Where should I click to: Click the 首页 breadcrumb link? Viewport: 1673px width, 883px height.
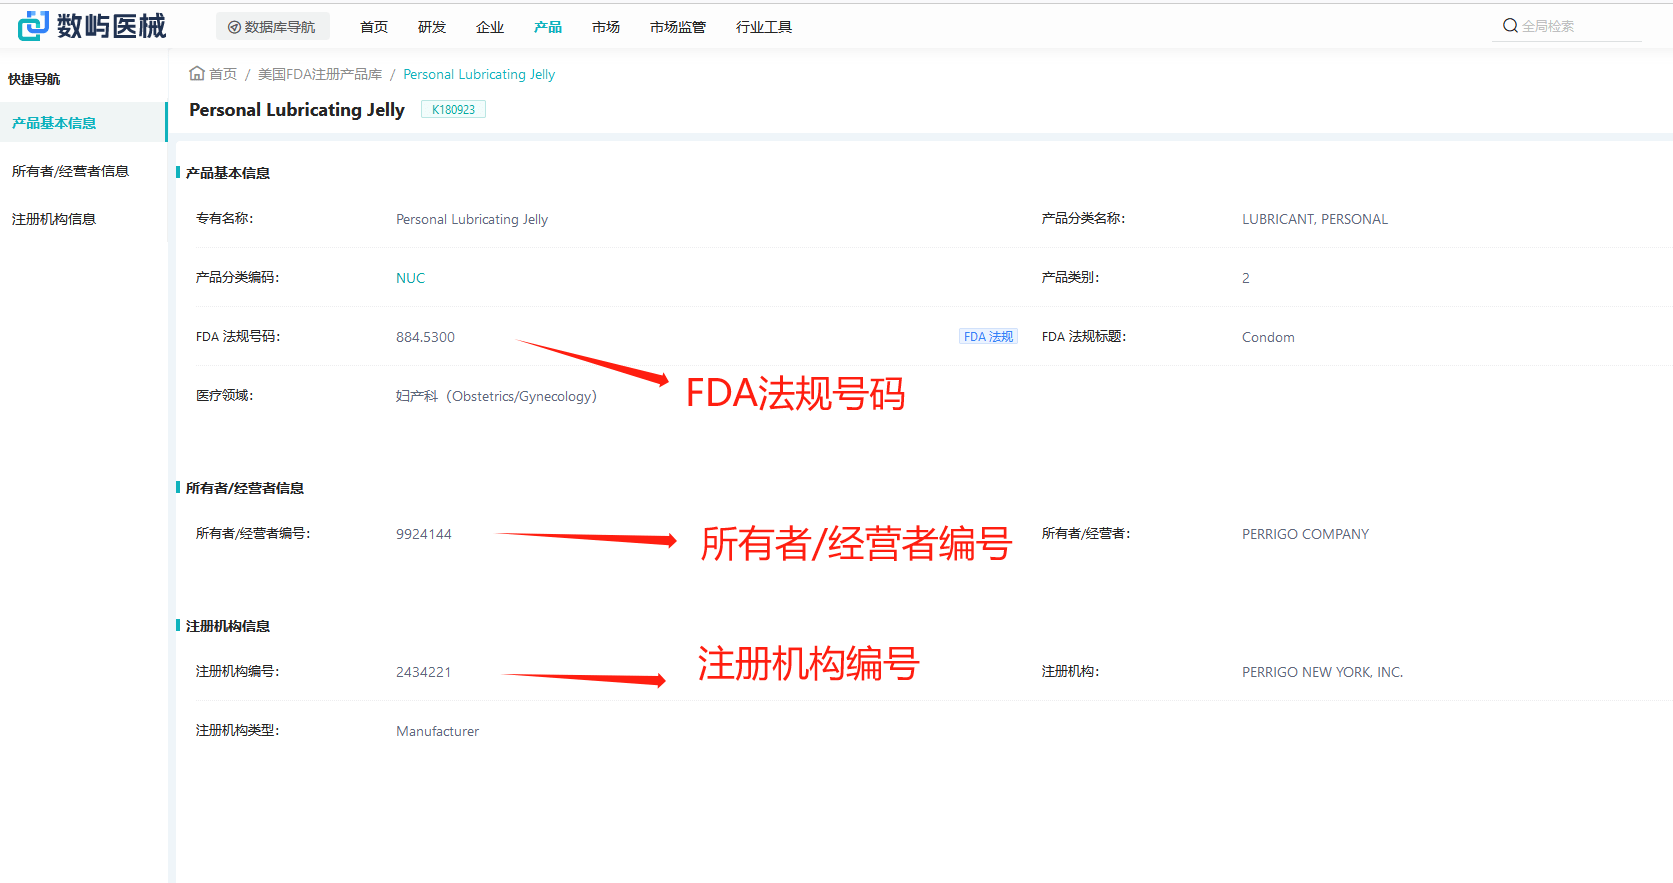[223, 74]
